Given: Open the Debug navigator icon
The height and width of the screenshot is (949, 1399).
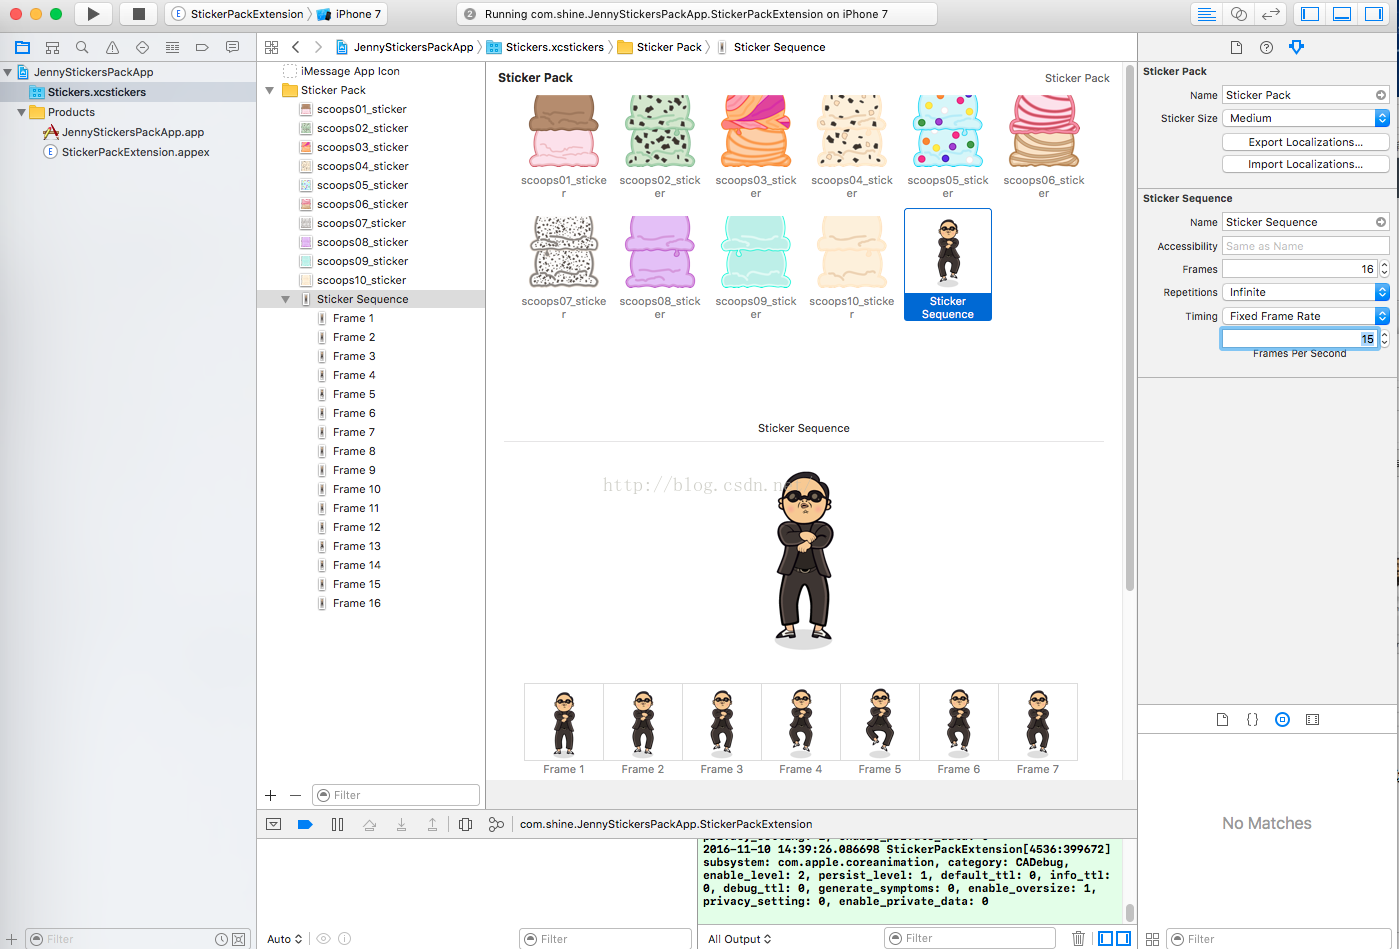Looking at the screenshot, I should pos(172,47).
